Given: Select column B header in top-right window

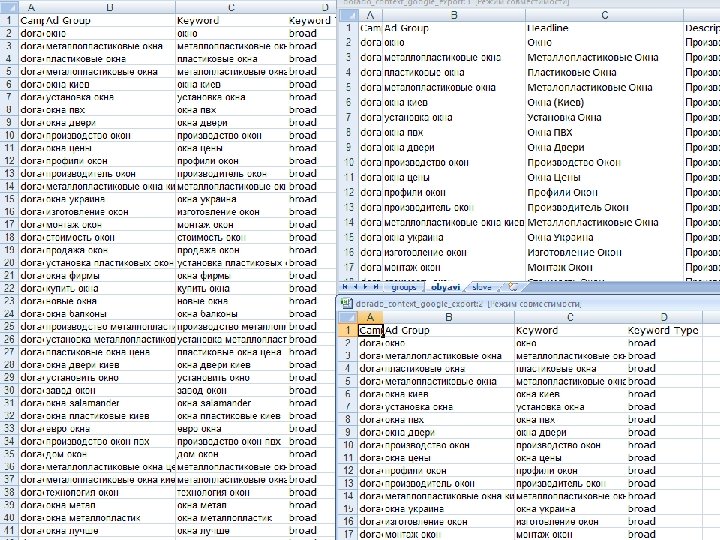Looking at the screenshot, I should (x=454, y=15).
